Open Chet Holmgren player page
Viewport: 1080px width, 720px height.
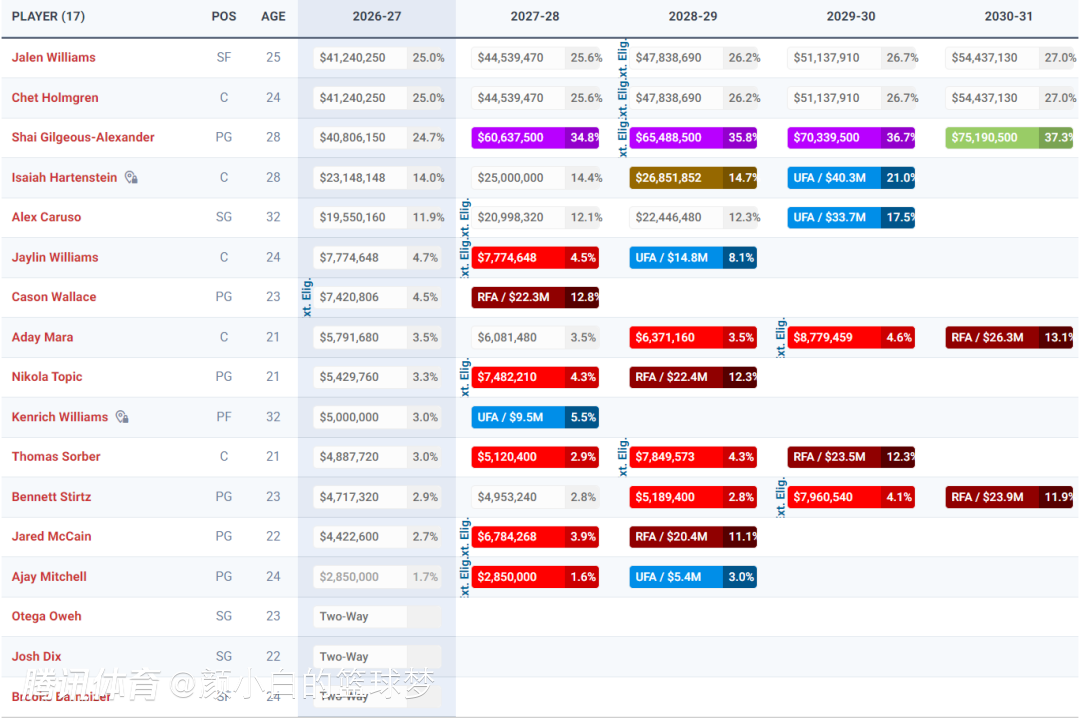pyautogui.click(x=55, y=98)
